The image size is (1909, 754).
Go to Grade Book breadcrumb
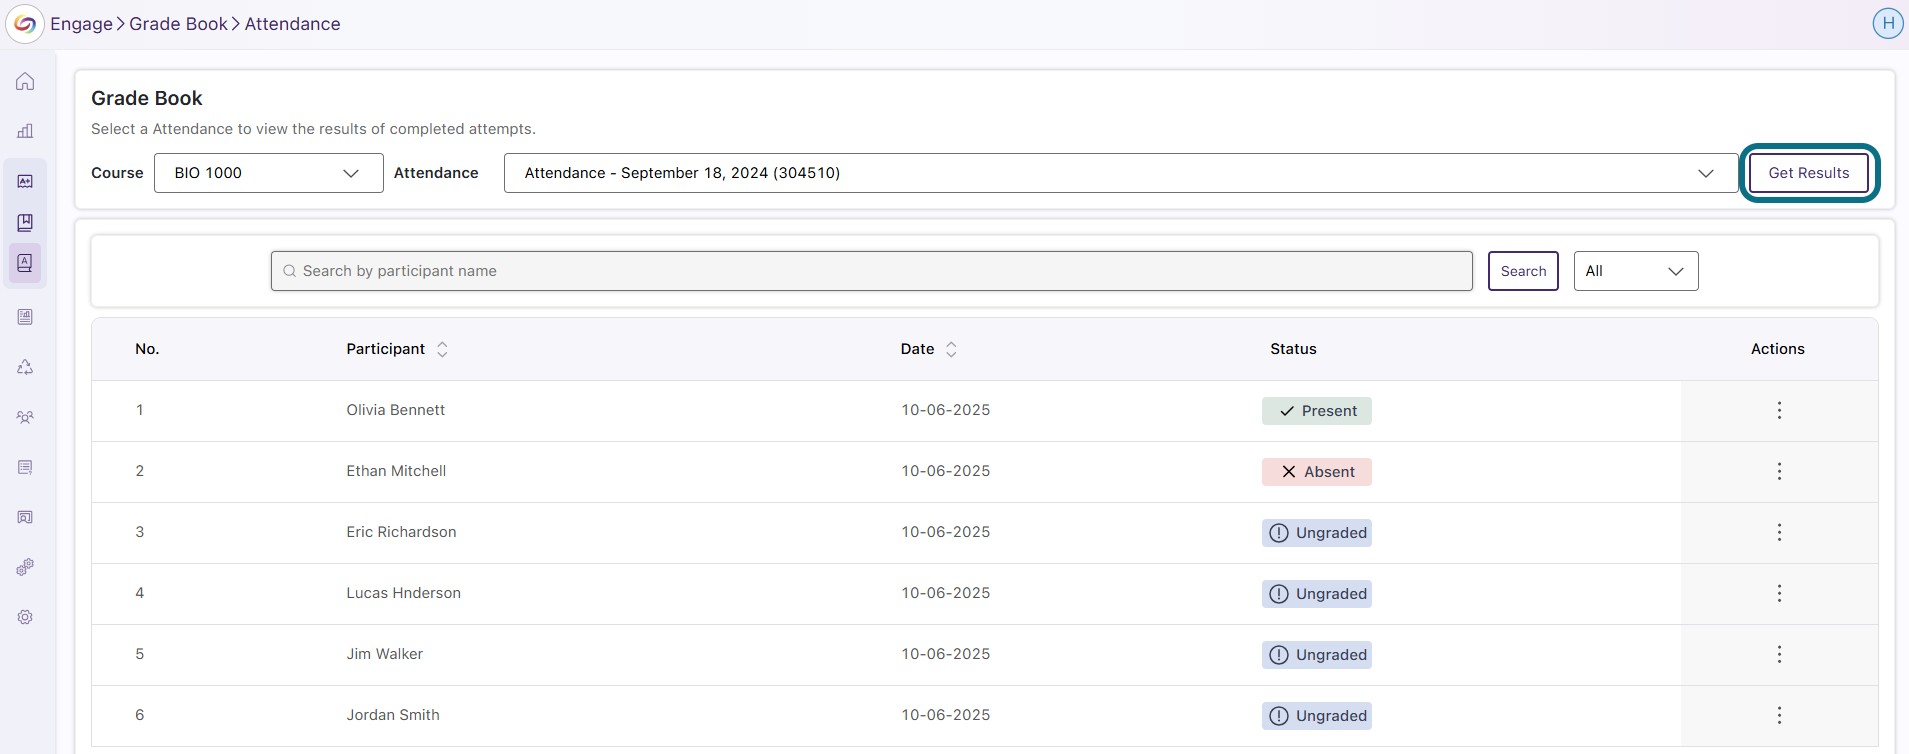click(x=178, y=24)
